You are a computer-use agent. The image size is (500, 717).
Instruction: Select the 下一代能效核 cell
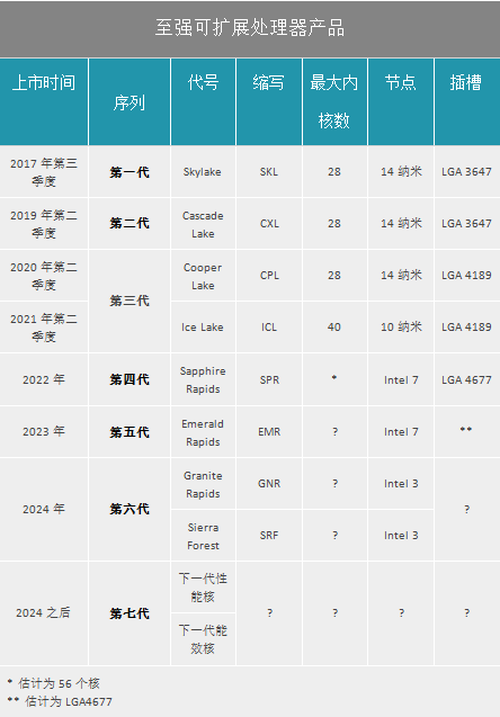tap(203, 639)
